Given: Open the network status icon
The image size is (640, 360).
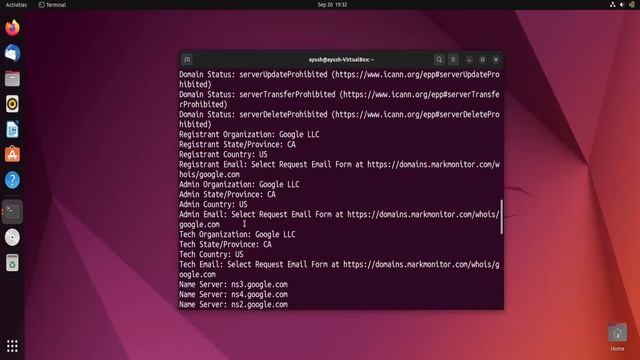Looking at the screenshot, I should (x=613, y=4).
